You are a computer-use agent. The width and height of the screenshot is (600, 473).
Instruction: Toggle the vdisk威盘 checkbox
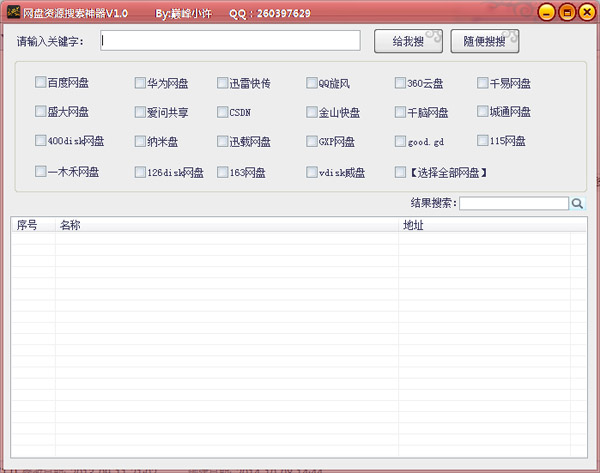(x=311, y=172)
